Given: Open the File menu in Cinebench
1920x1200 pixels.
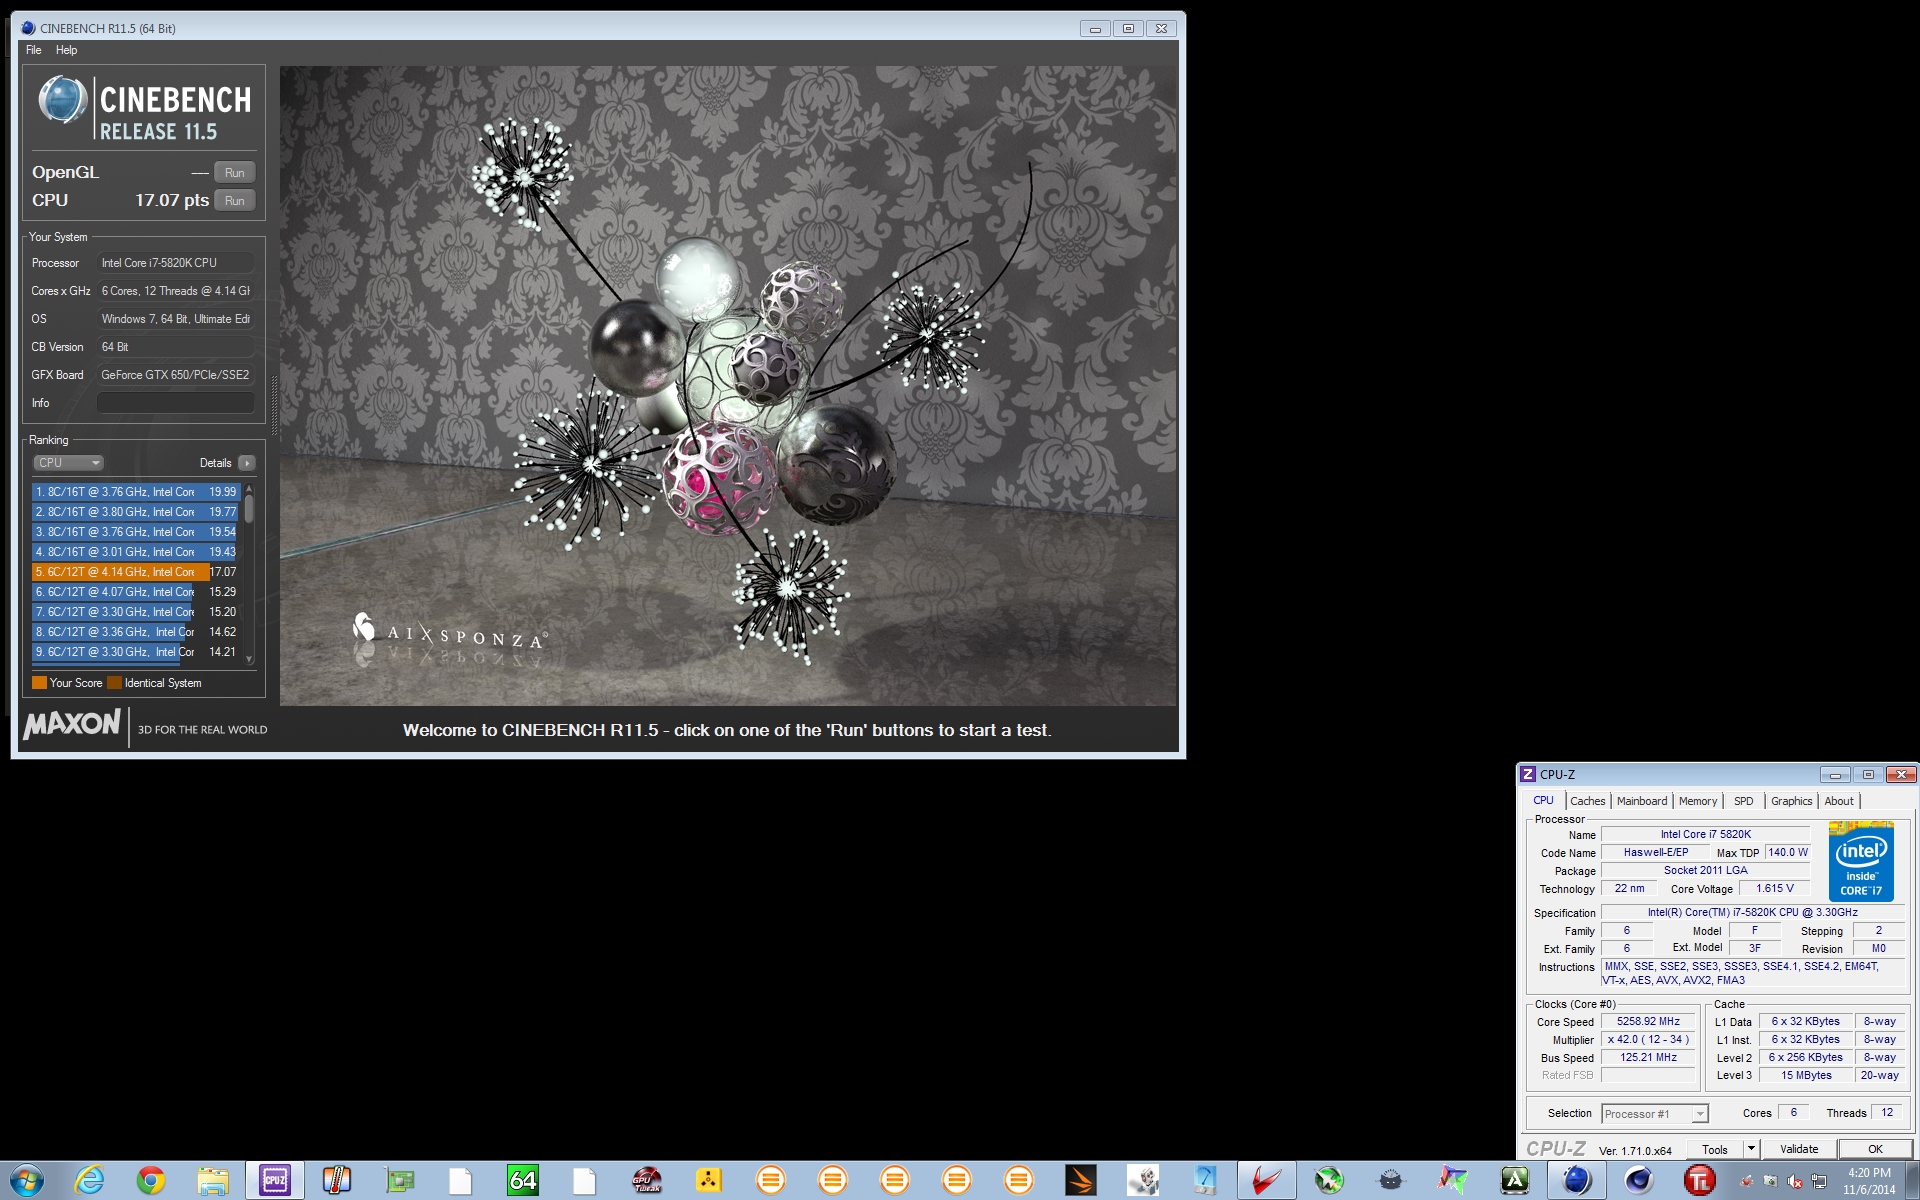Looking at the screenshot, I should click(33, 50).
